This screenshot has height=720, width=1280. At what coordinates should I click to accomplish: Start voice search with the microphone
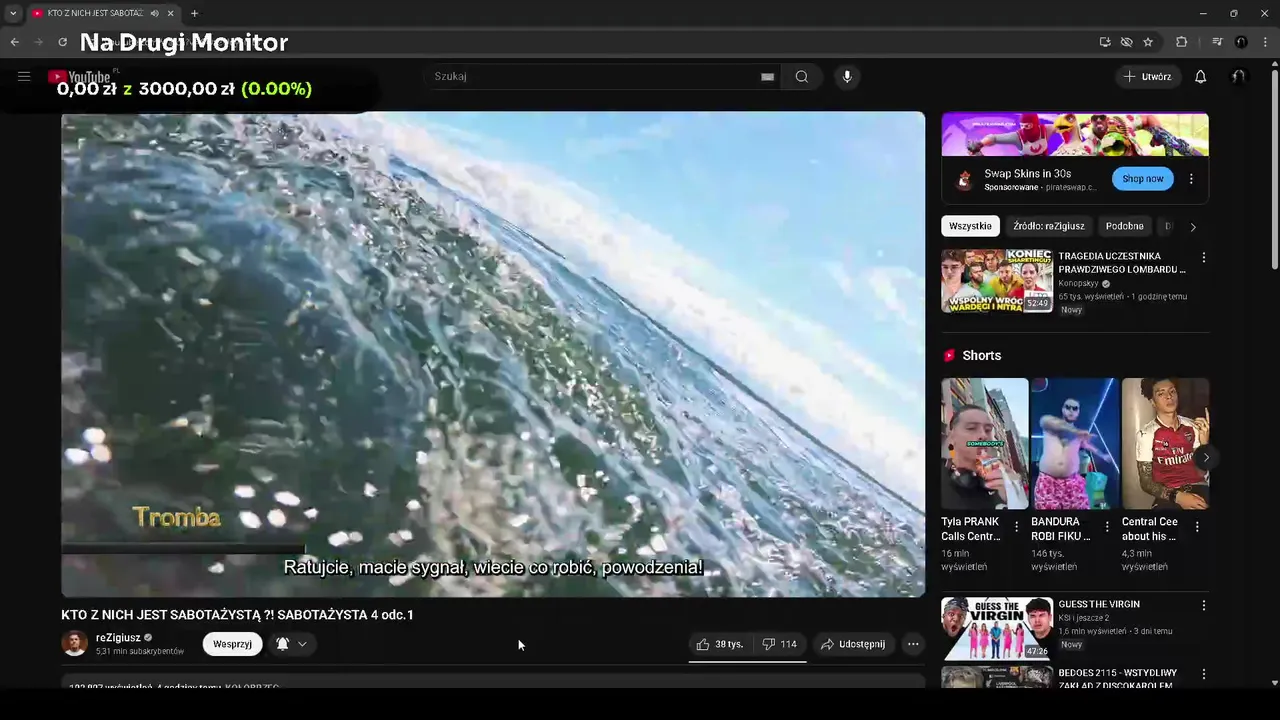pyautogui.click(x=847, y=77)
